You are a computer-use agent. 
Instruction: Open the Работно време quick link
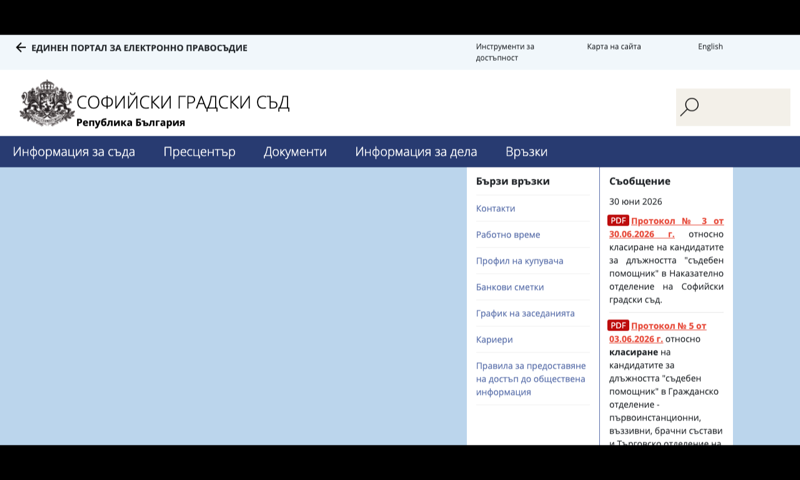[508, 235]
